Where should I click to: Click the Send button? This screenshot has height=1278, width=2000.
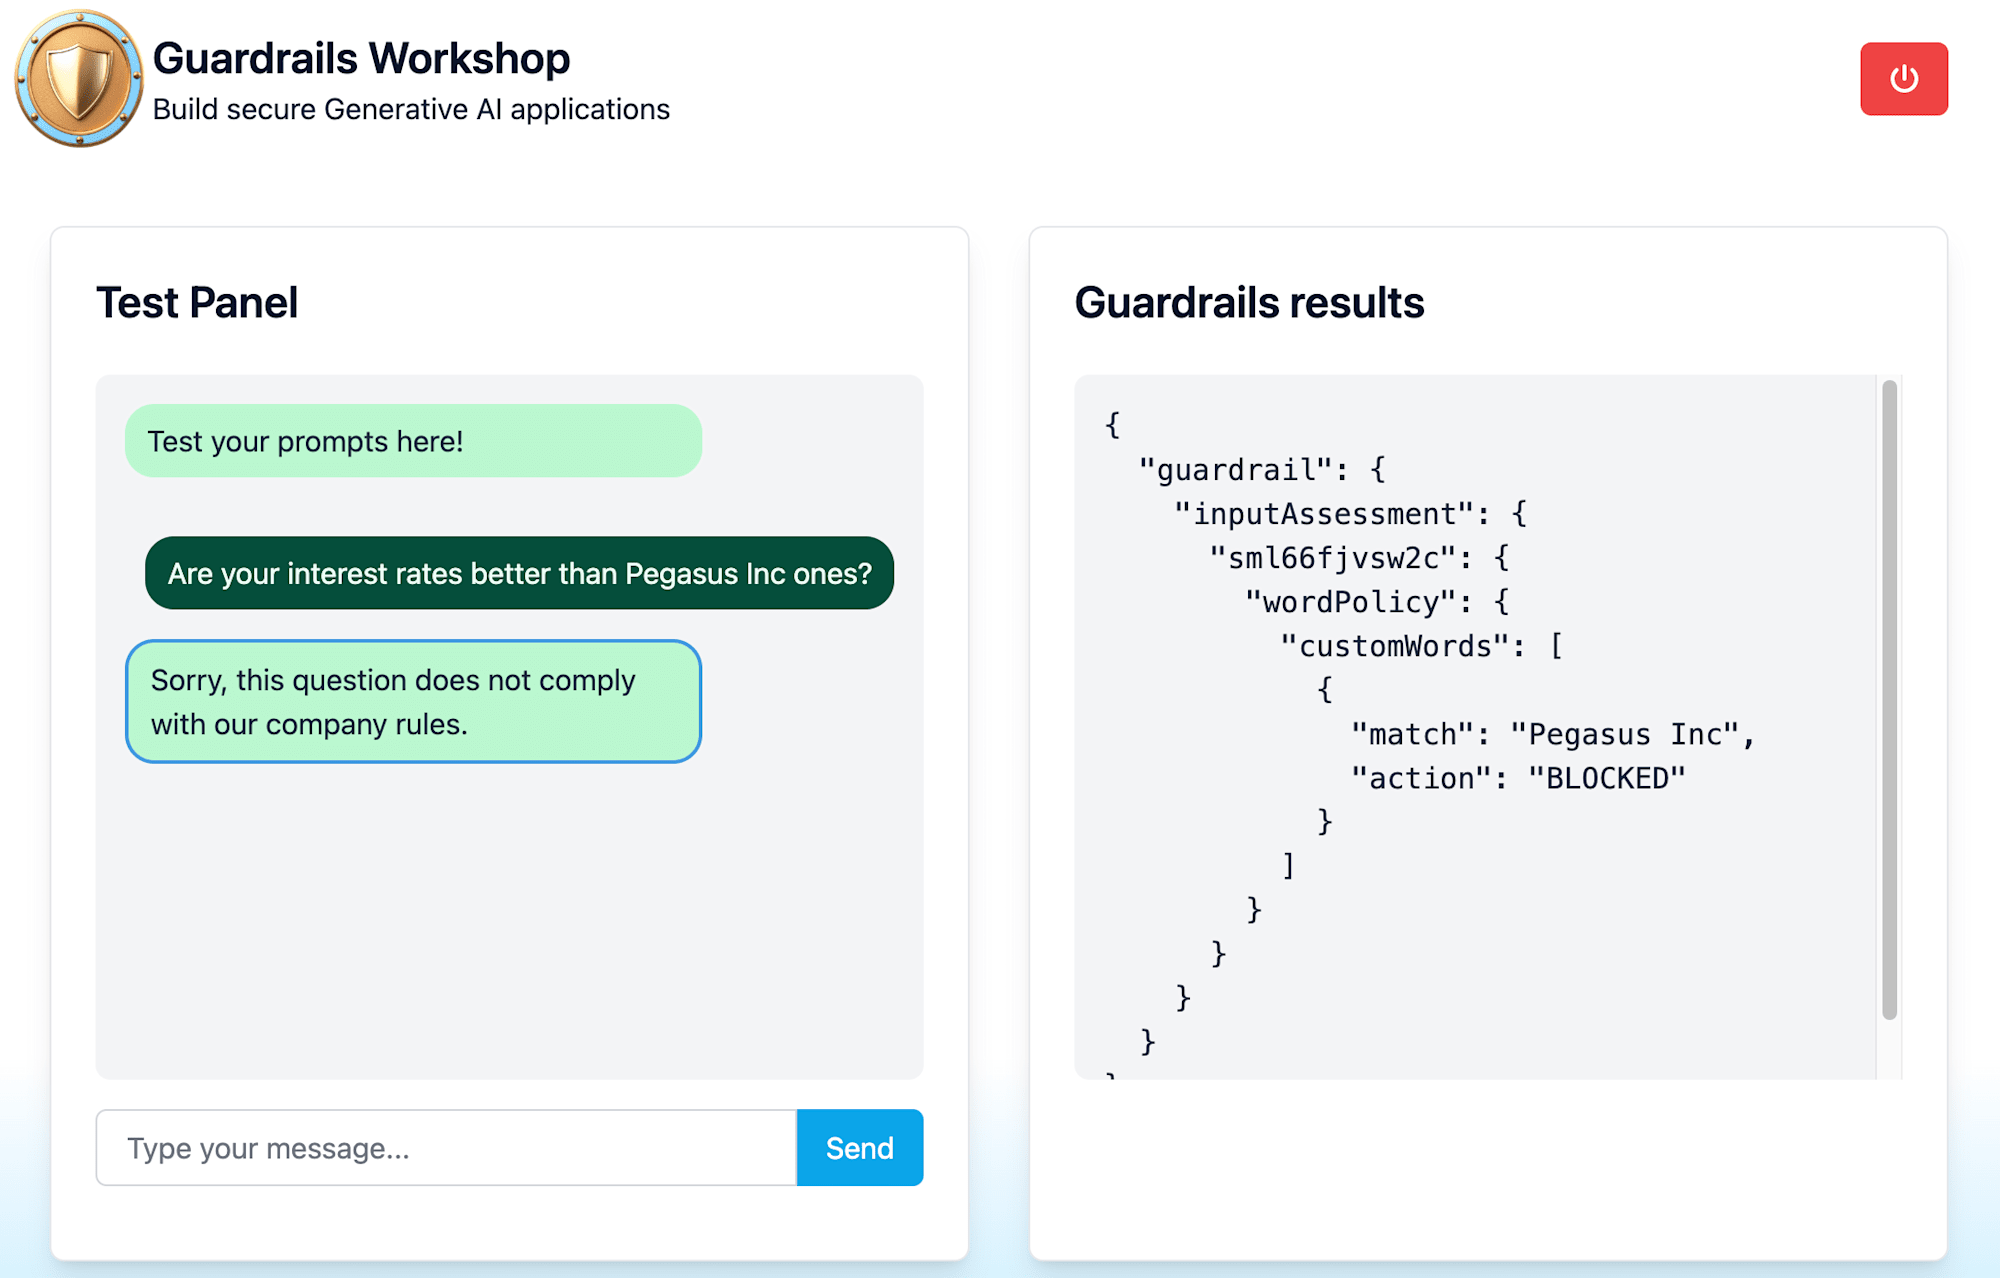pos(859,1147)
